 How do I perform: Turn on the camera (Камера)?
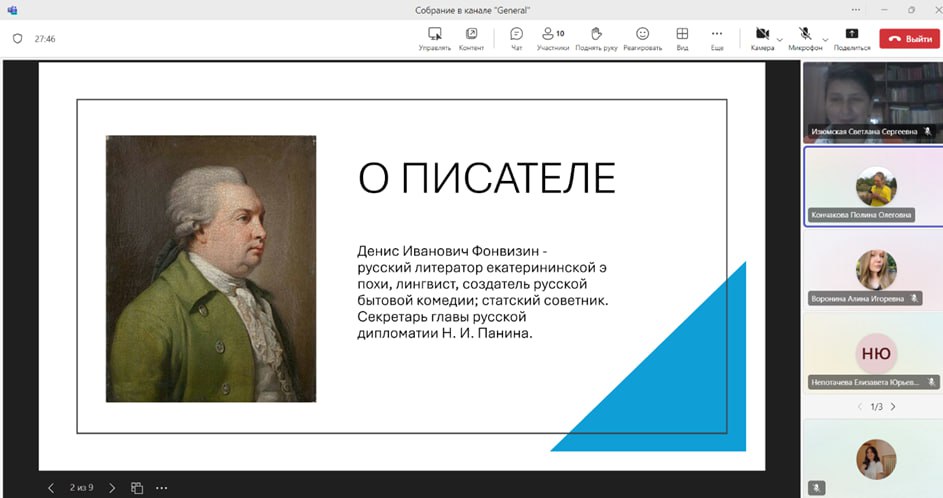[762, 38]
